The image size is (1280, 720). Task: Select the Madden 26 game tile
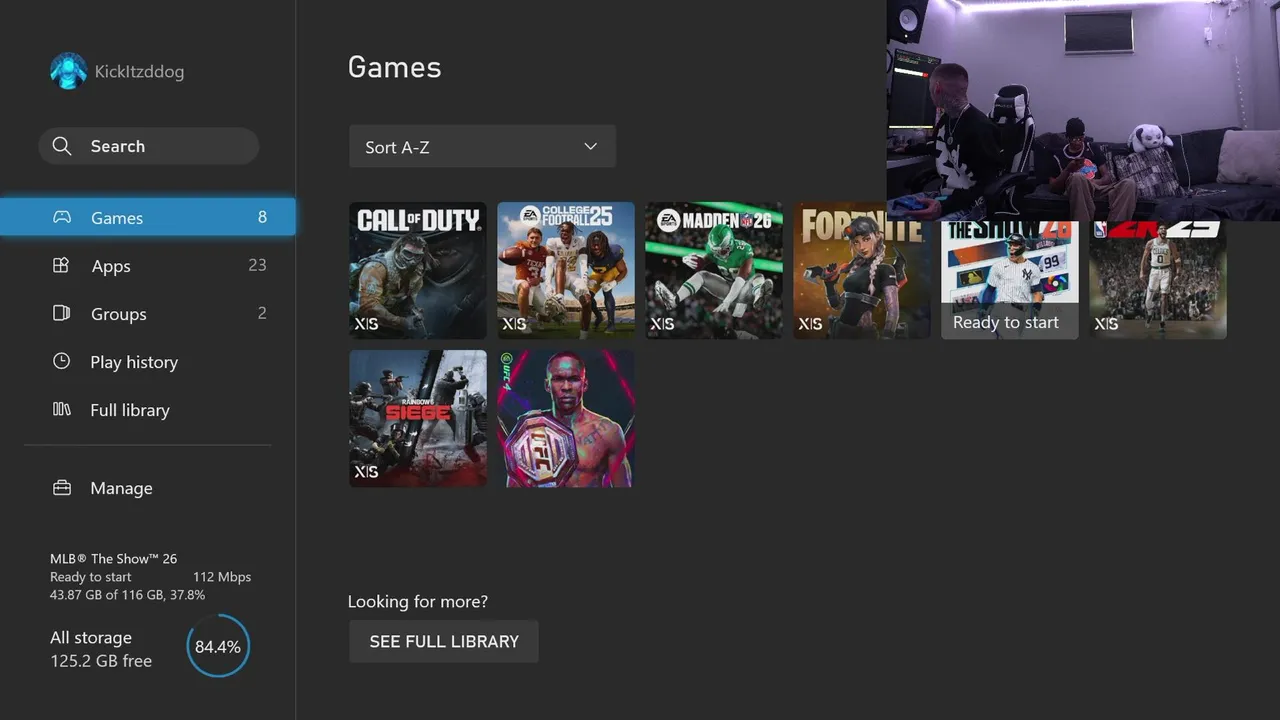(714, 271)
